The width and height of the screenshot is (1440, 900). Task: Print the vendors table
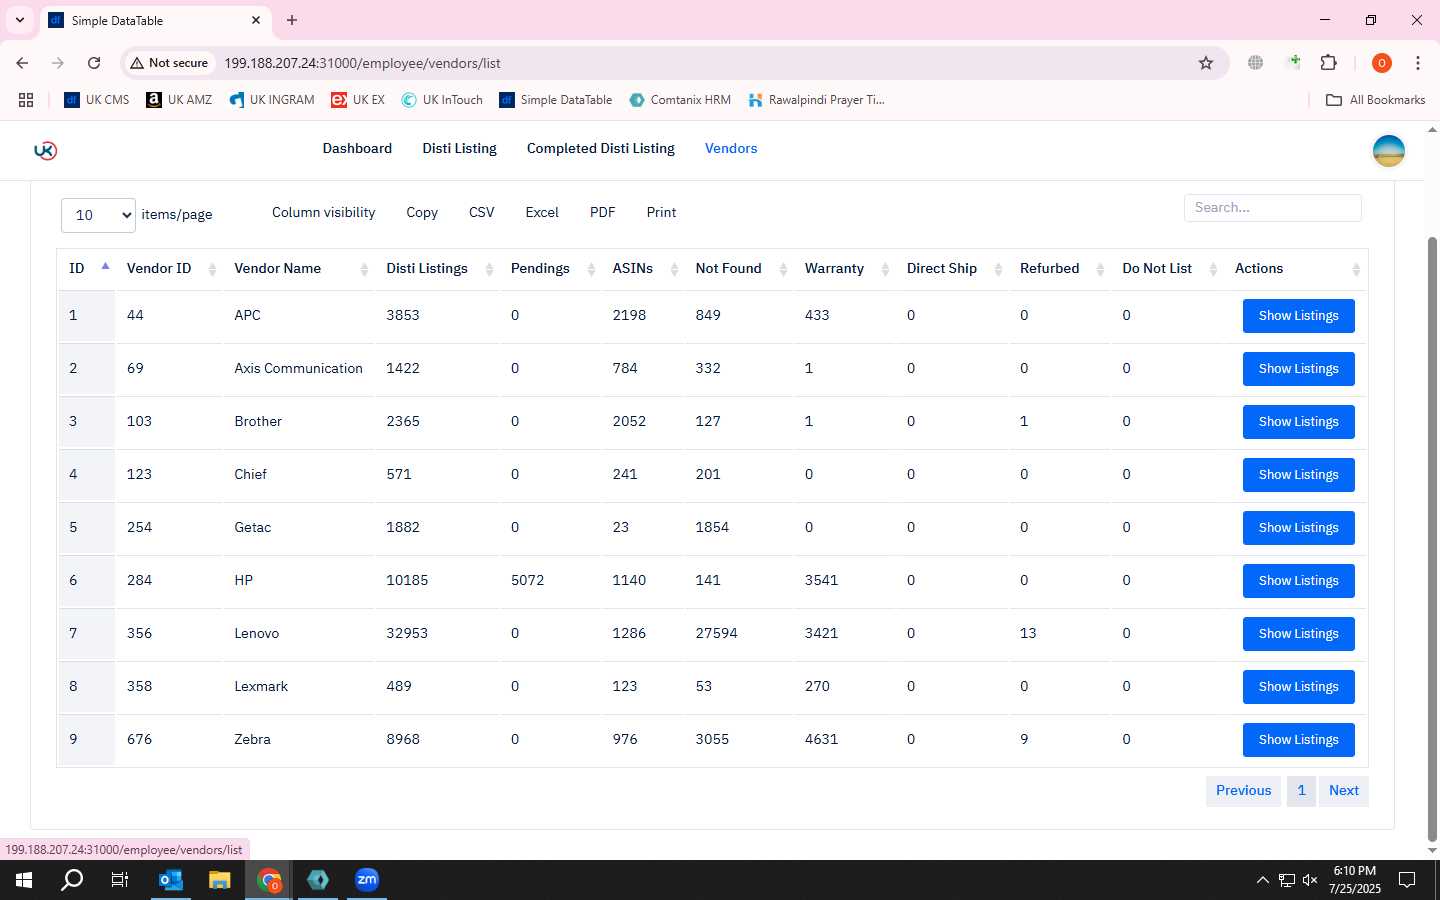tap(661, 213)
